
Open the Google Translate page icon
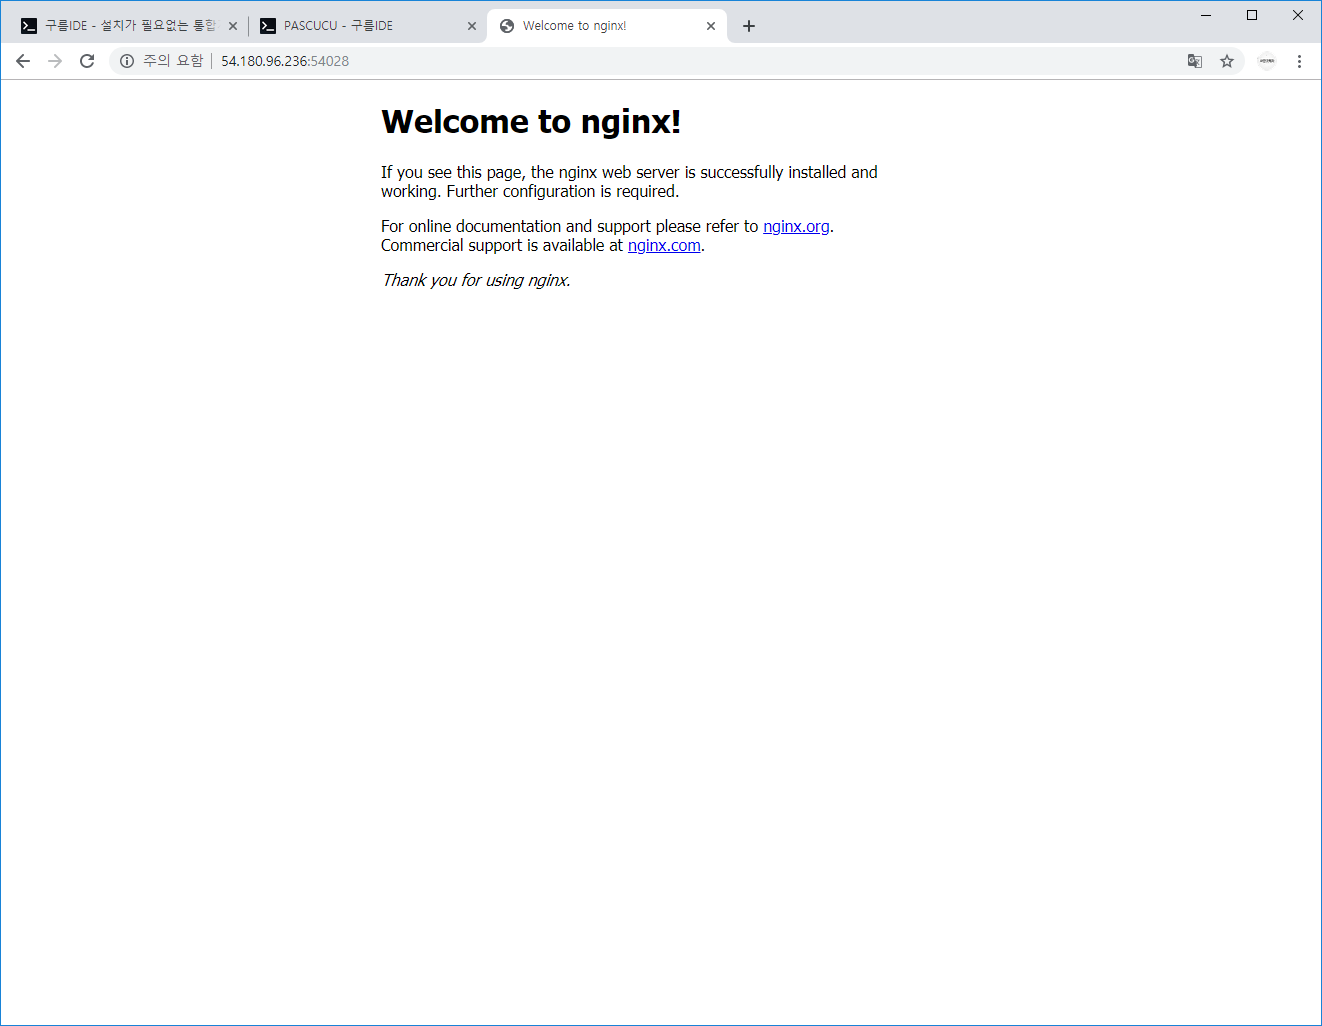tap(1195, 61)
